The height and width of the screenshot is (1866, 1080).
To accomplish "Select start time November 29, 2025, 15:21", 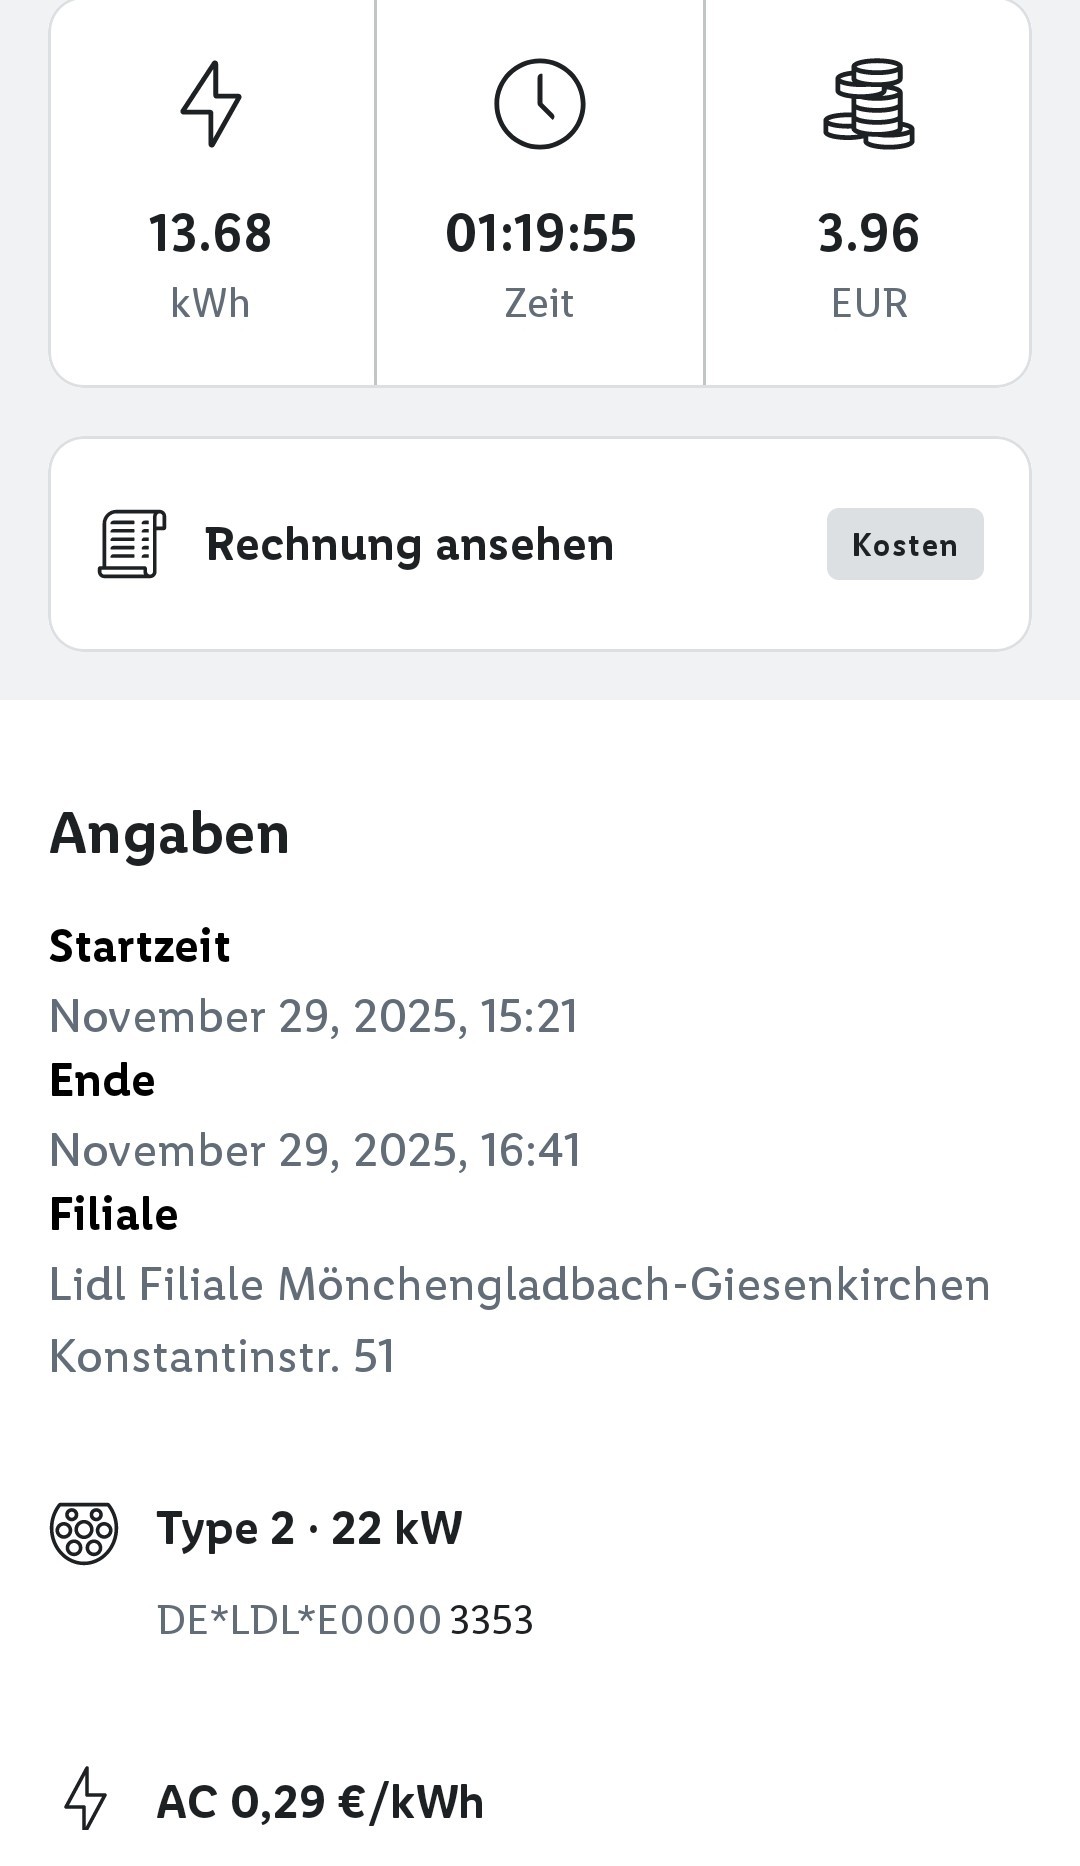I will click(313, 1016).
